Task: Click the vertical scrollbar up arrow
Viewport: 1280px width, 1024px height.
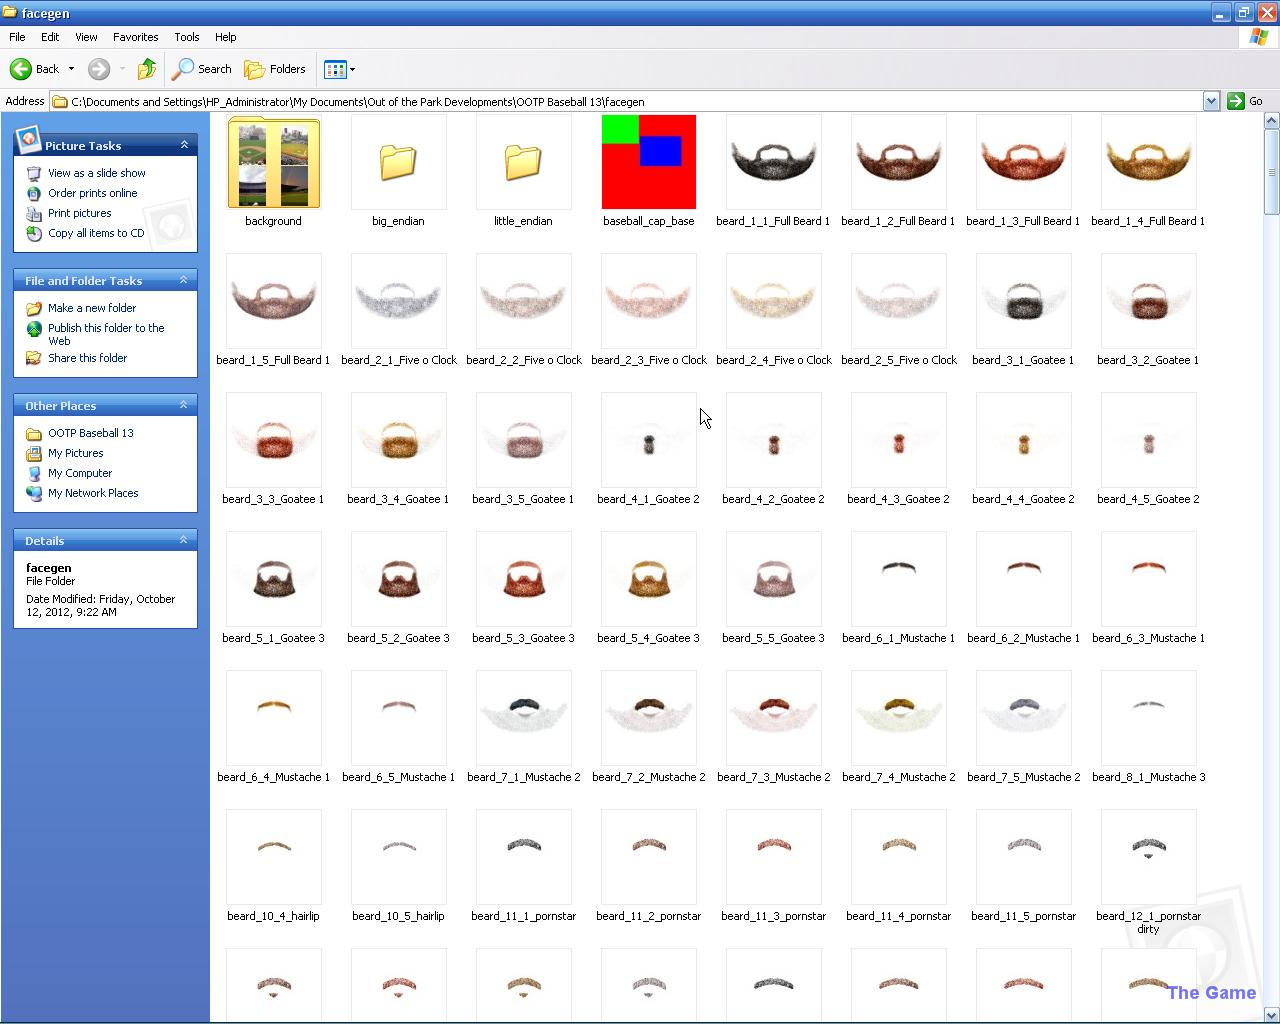Action: point(1271,121)
